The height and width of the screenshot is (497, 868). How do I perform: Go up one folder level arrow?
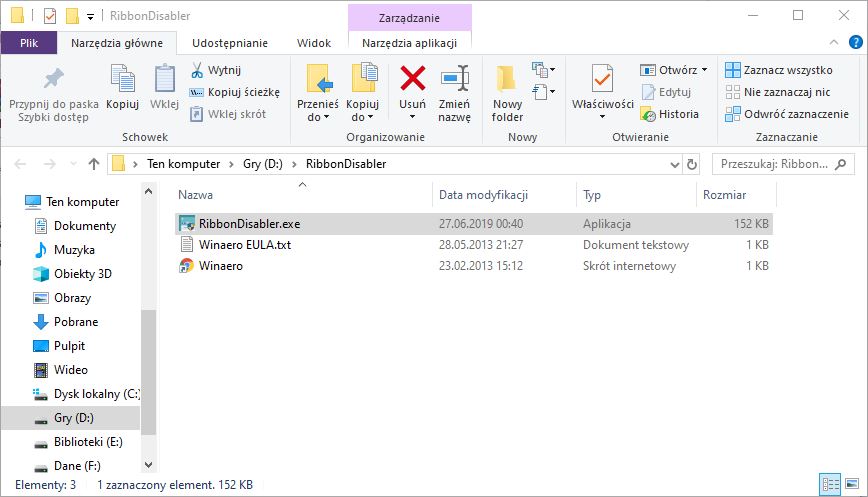pyautogui.click(x=94, y=164)
